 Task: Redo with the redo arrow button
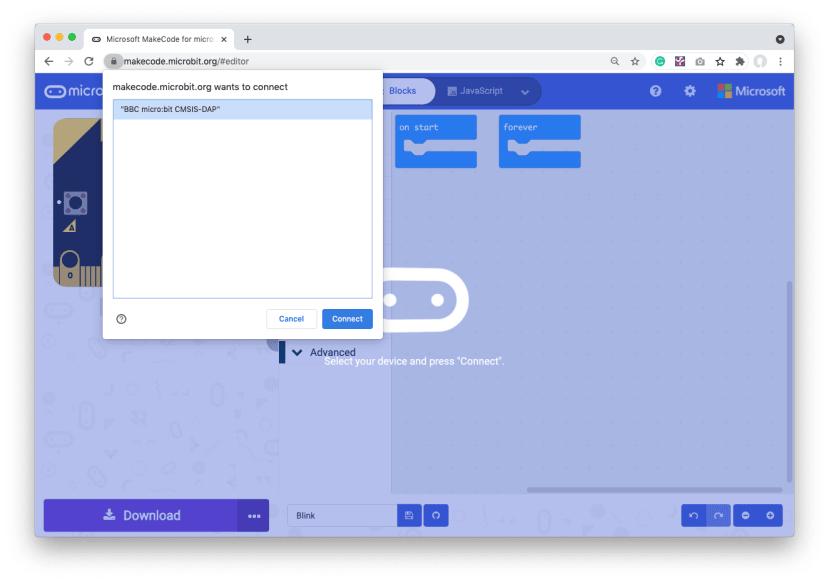click(x=719, y=515)
